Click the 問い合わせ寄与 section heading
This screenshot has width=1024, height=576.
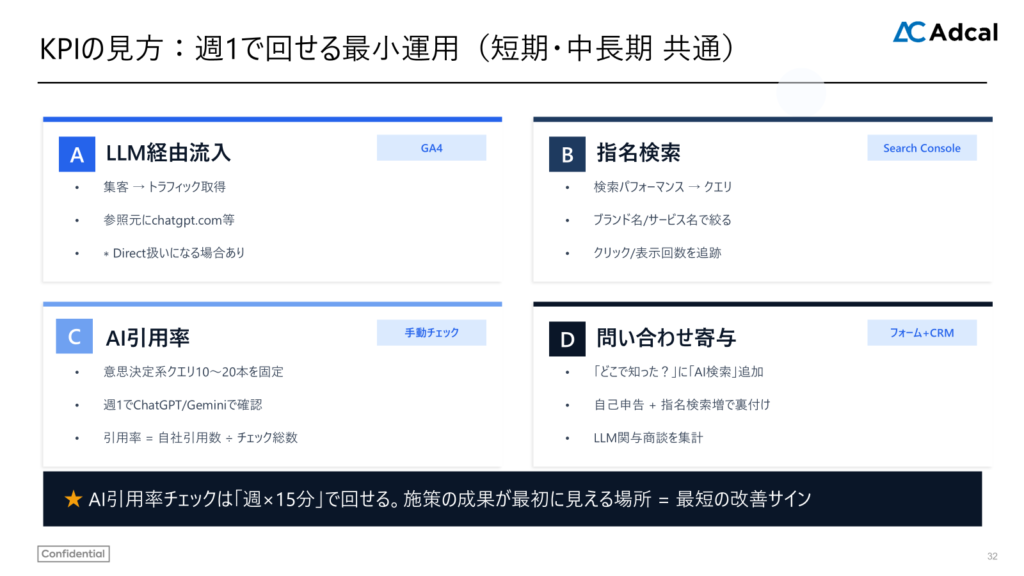click(665, 338)
